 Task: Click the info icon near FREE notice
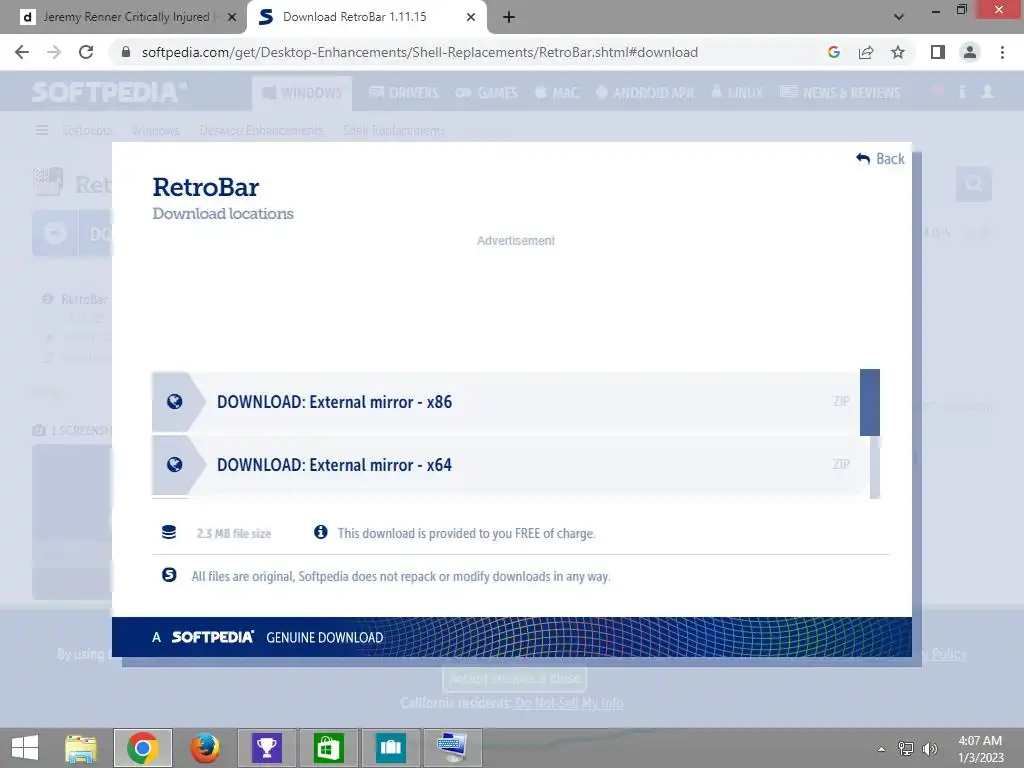point(321,532)
